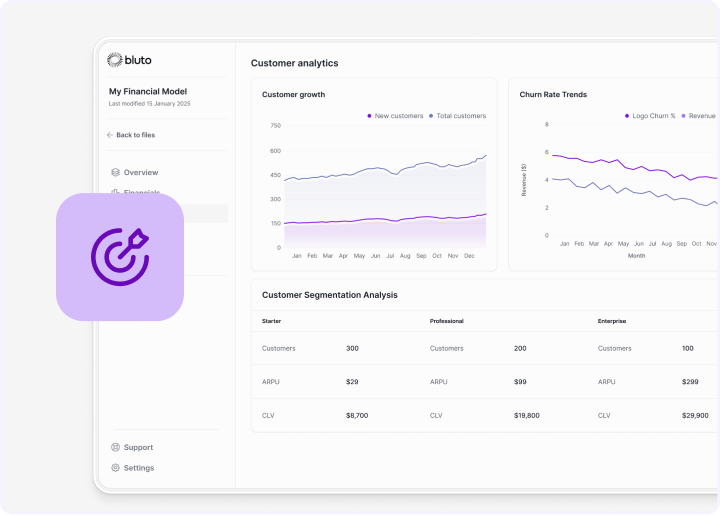Screen dimensions: 720x515
Task: Toggle the New customers legend dot
Action: coord(370,116)
